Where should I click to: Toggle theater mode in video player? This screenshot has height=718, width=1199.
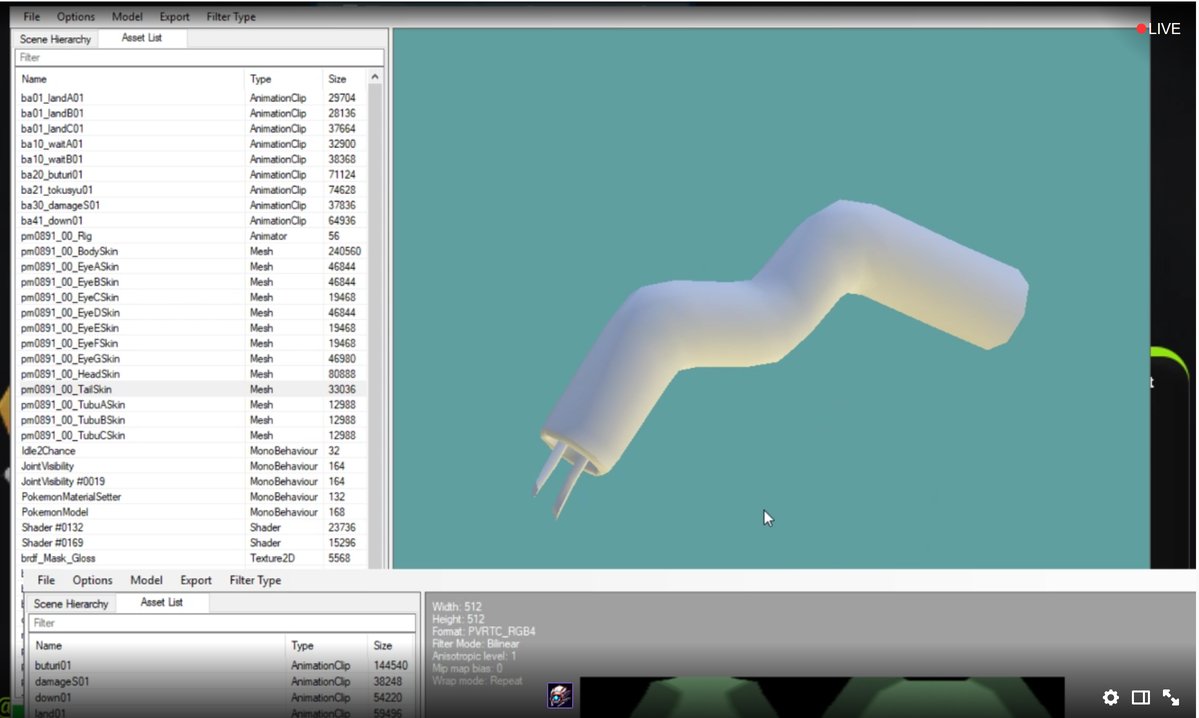point(1140,697)
